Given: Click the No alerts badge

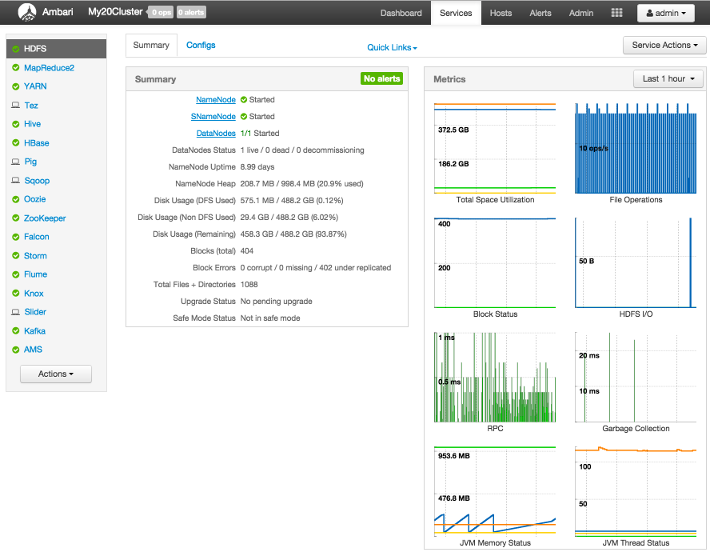Looking at the screenshot, I should point(381,79).
